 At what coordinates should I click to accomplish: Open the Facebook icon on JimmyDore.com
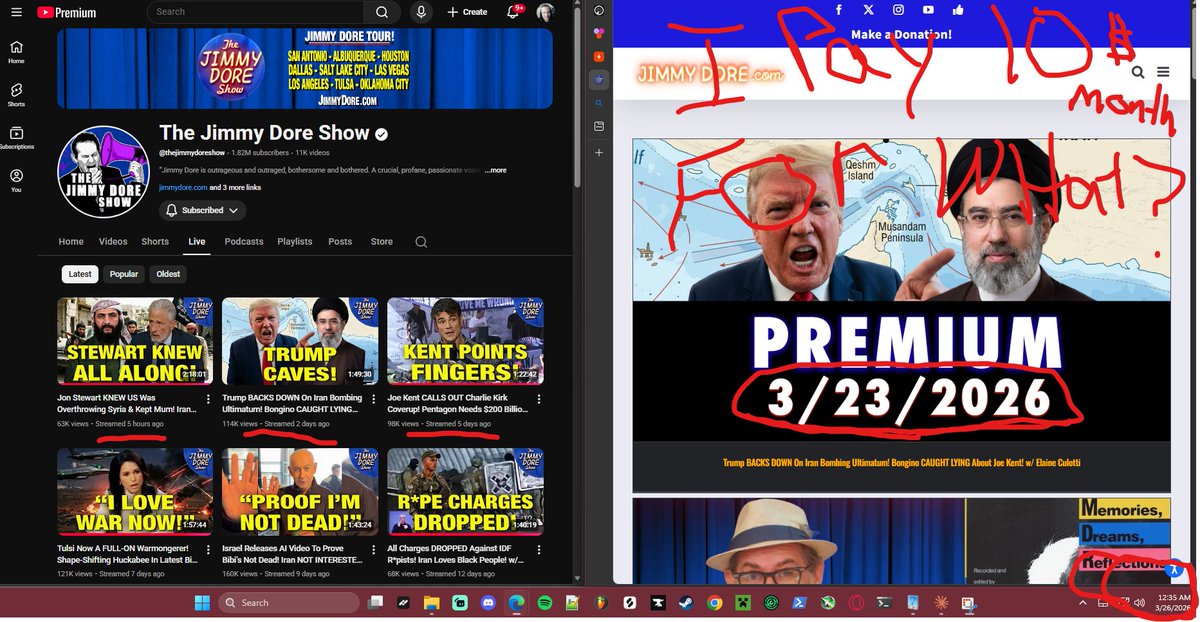coord(839,10)
